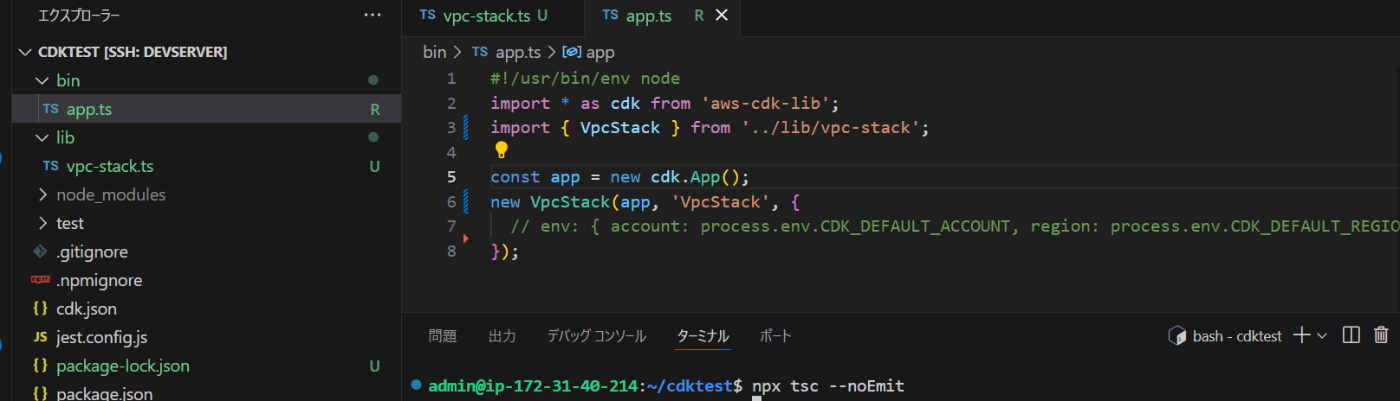Screen dimensions: 1400x401
Task: Open the ポート (Ports) panel tab
Action: point(775,336)
